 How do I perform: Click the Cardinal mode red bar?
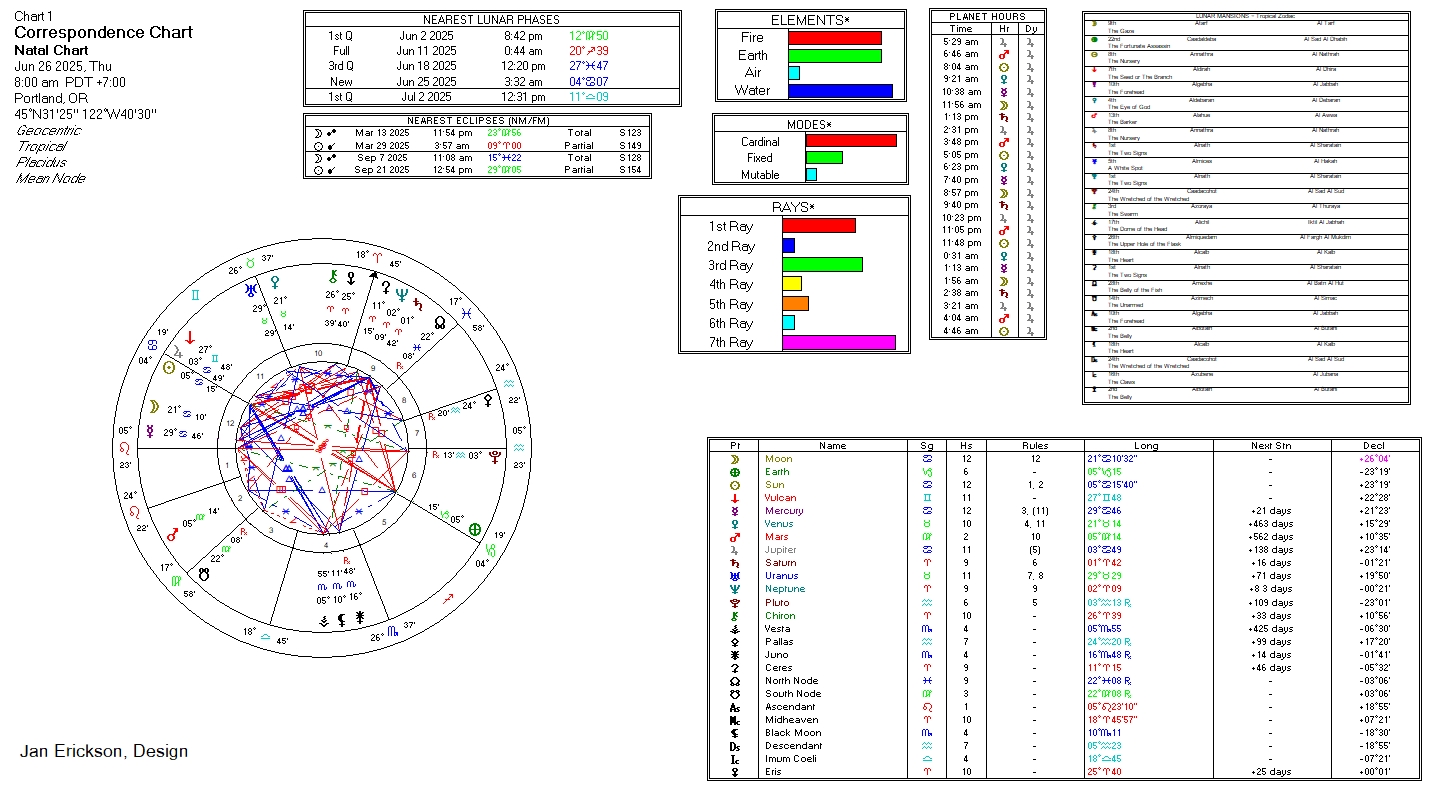pos(850,141)
